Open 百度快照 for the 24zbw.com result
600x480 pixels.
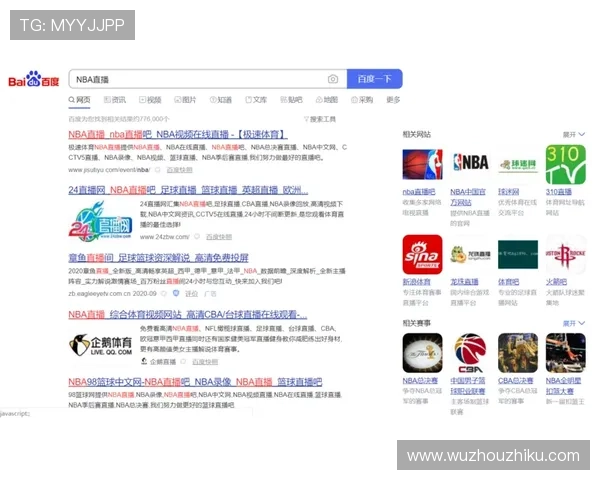point(219,237)
